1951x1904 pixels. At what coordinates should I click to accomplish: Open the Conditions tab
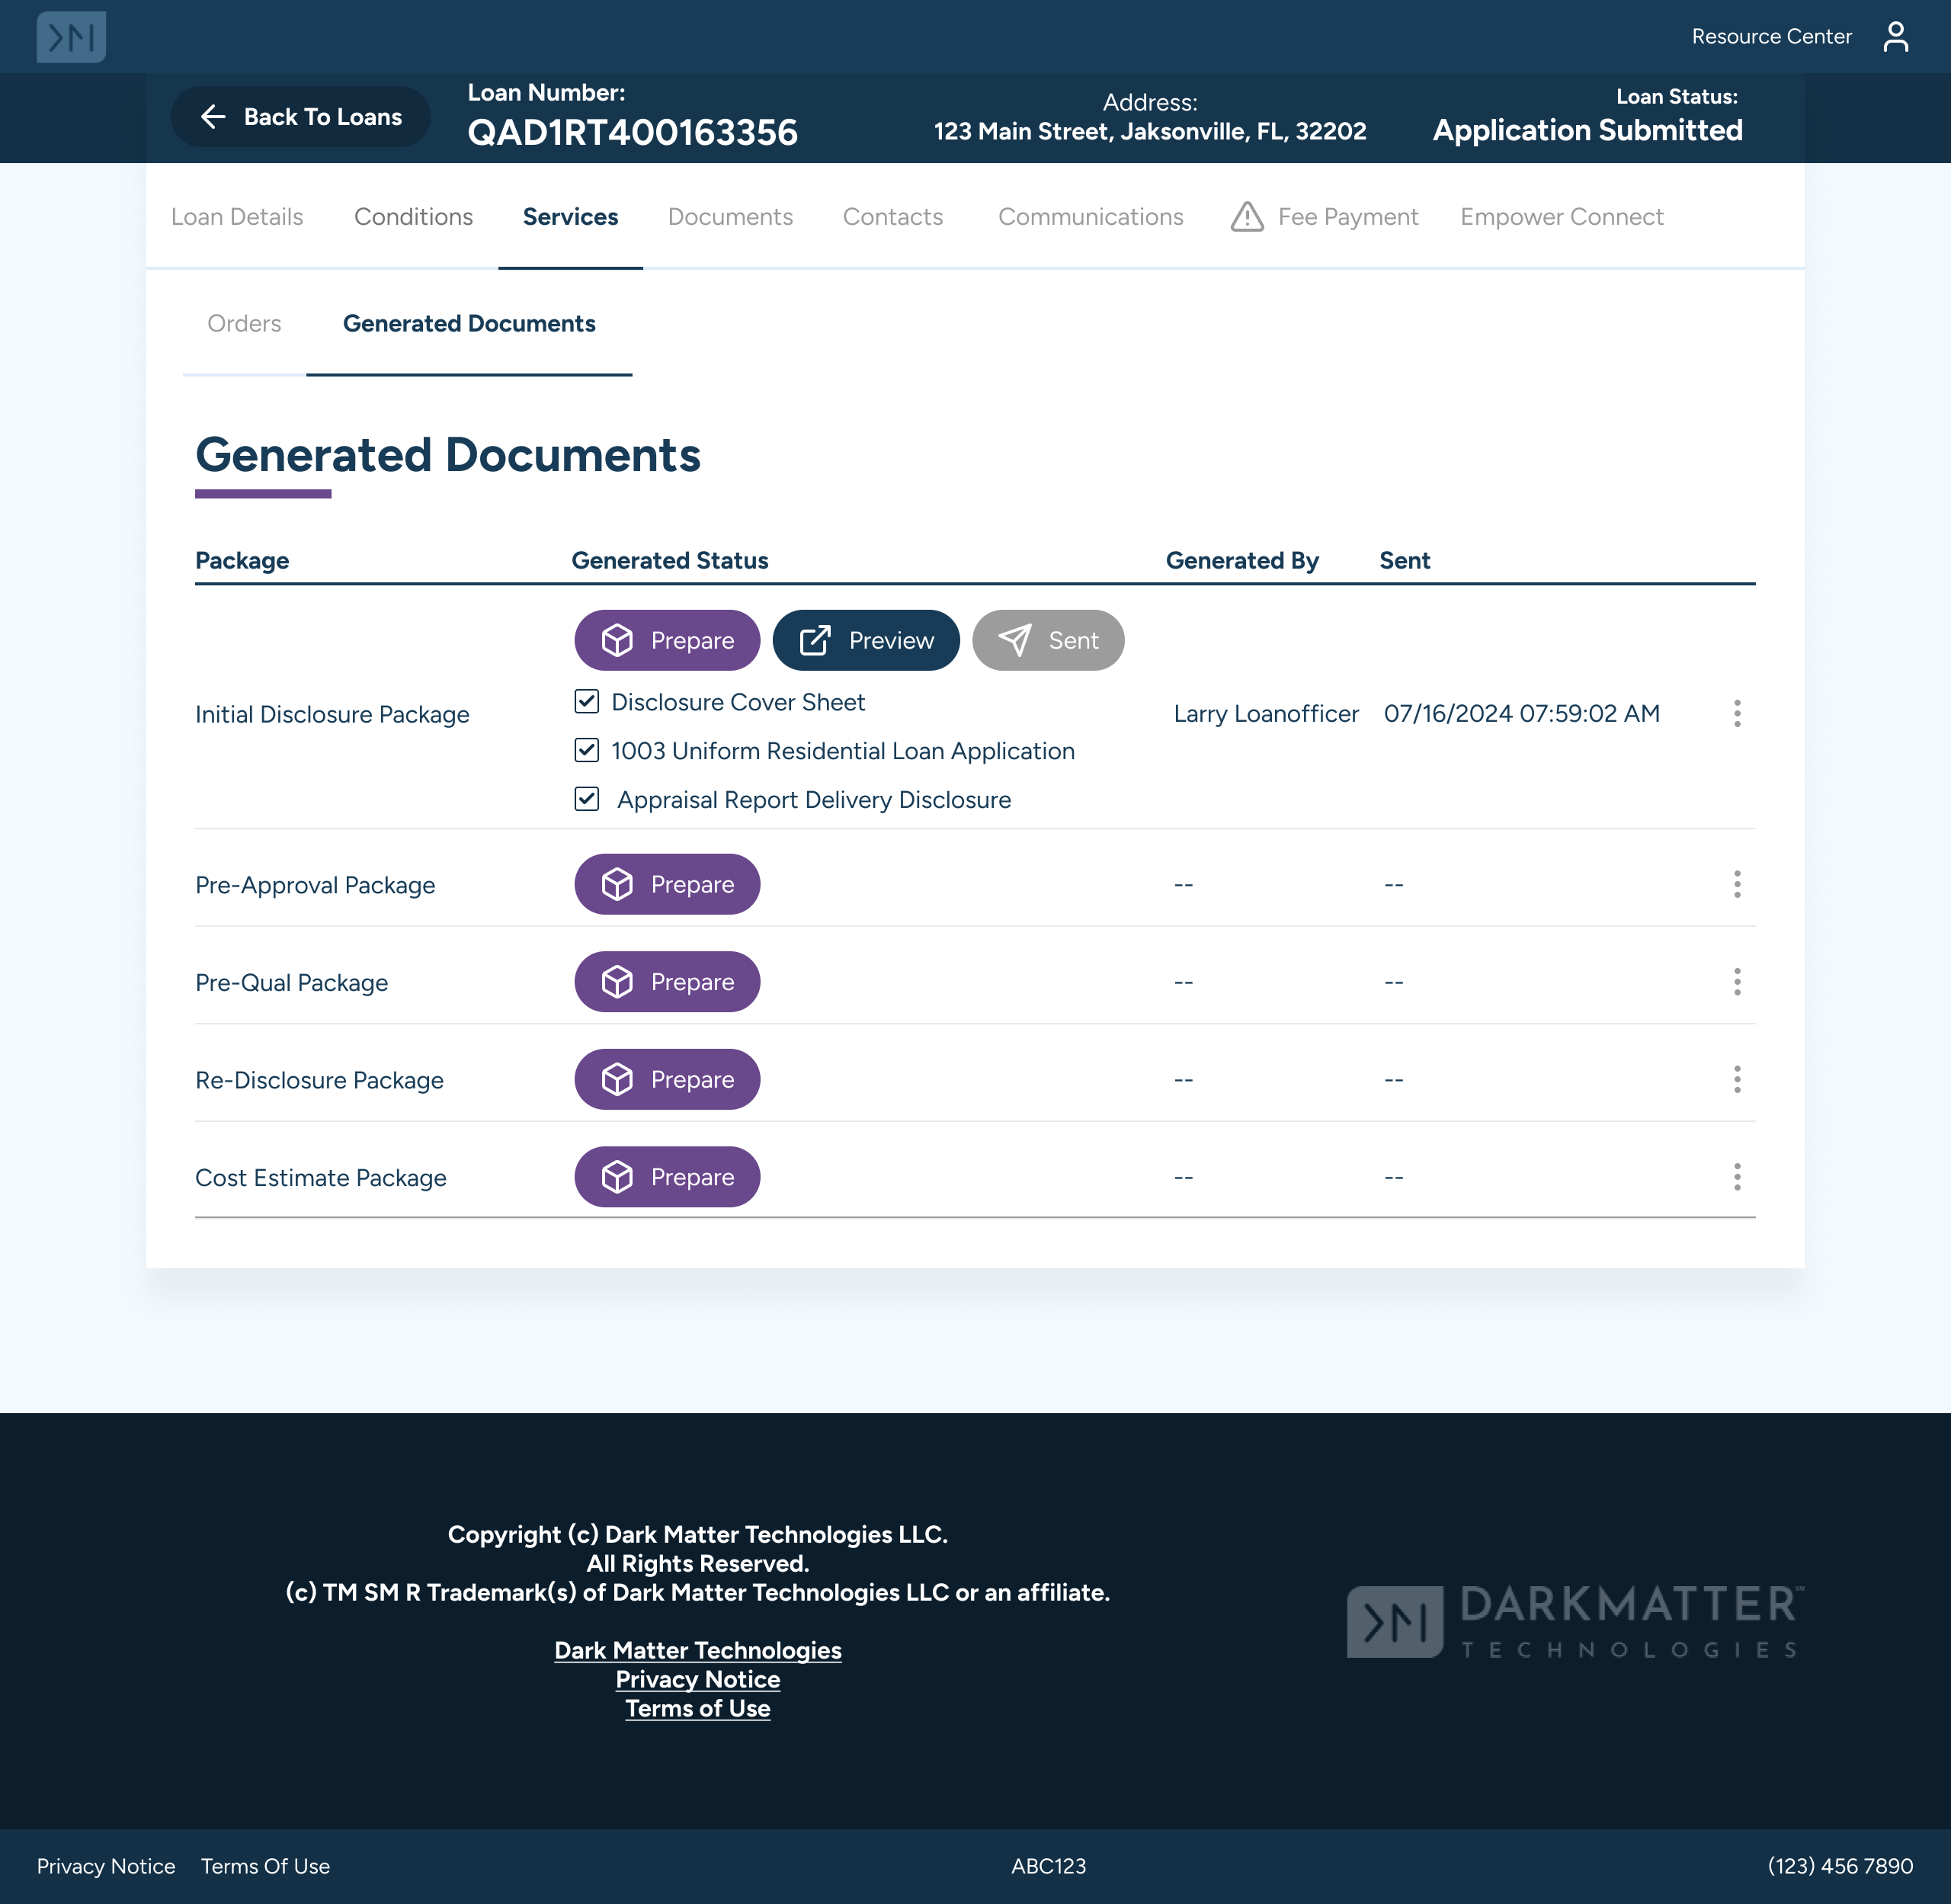point(413,217)
